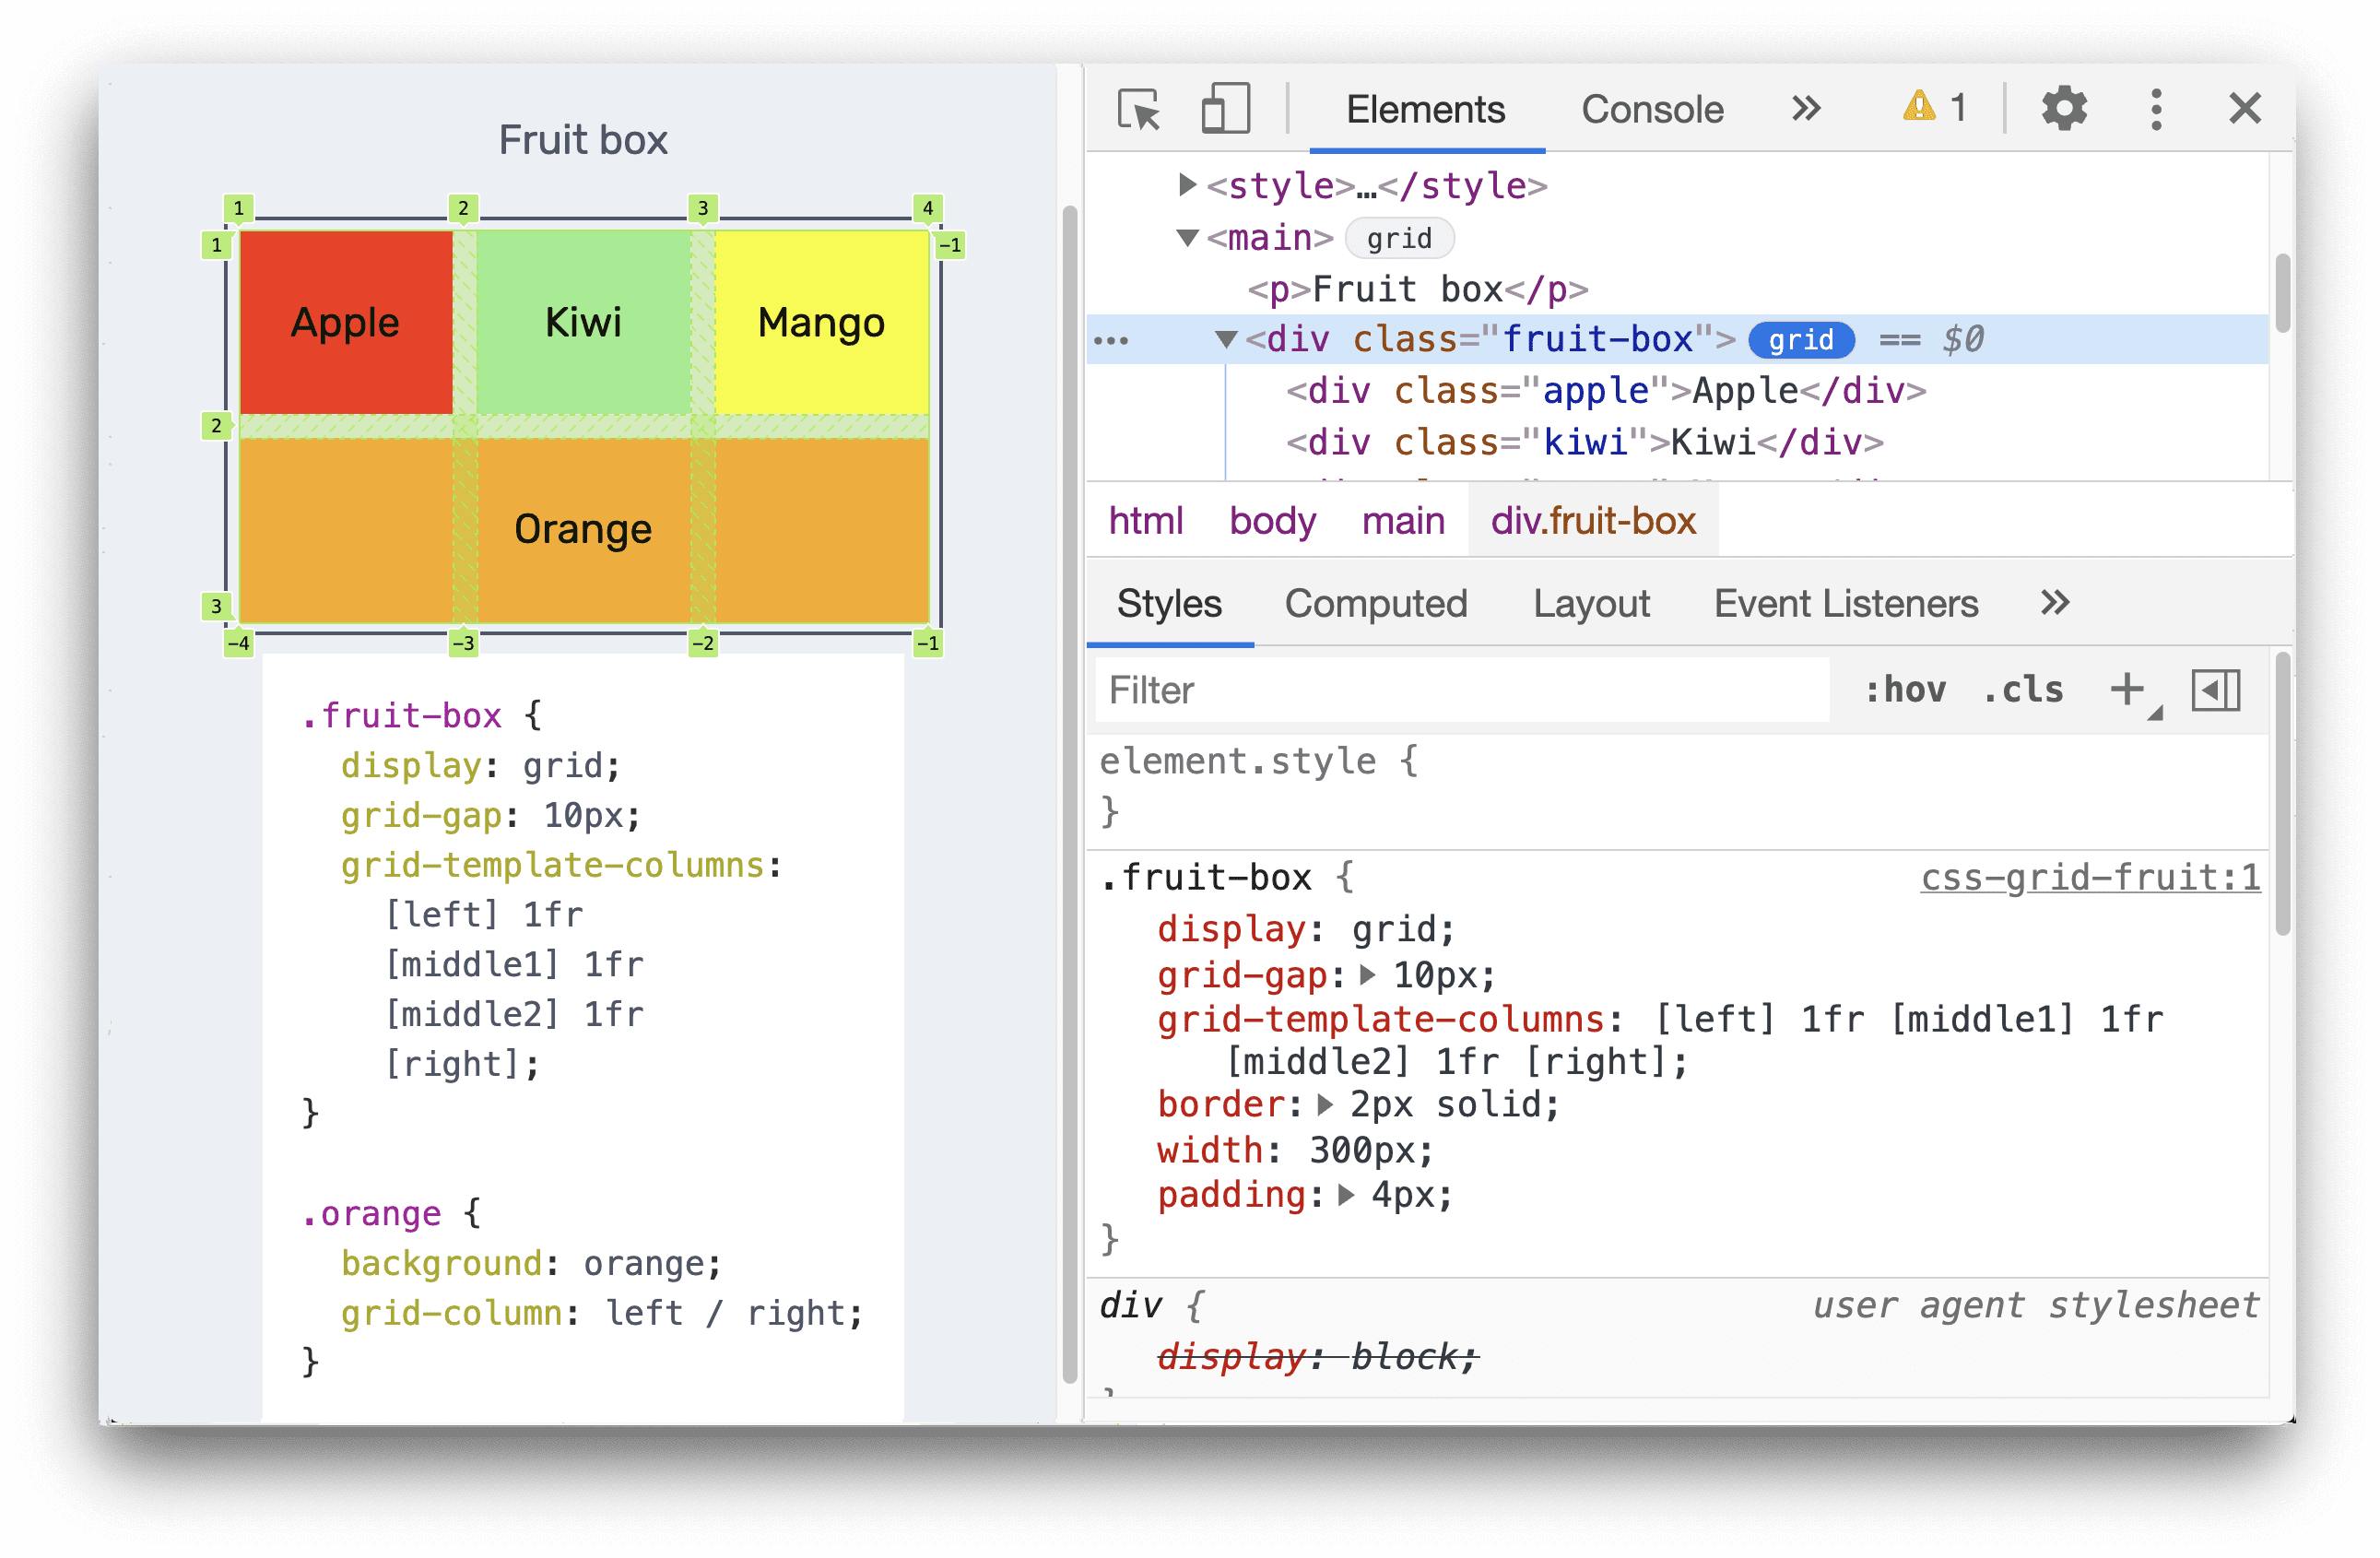Click the device toggle icon
Viewport: 2380px width, 1558px height.
[x=1217, y=108]
